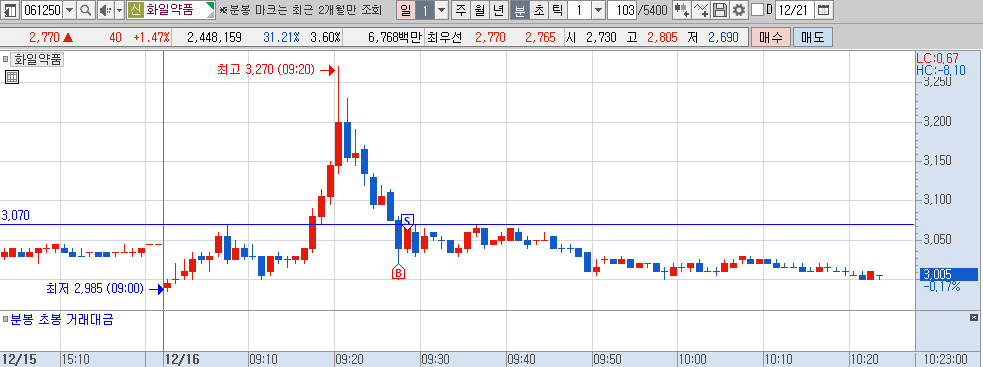
Task: Click the save chart floppy disk icon
Action: tap(720, 10)
